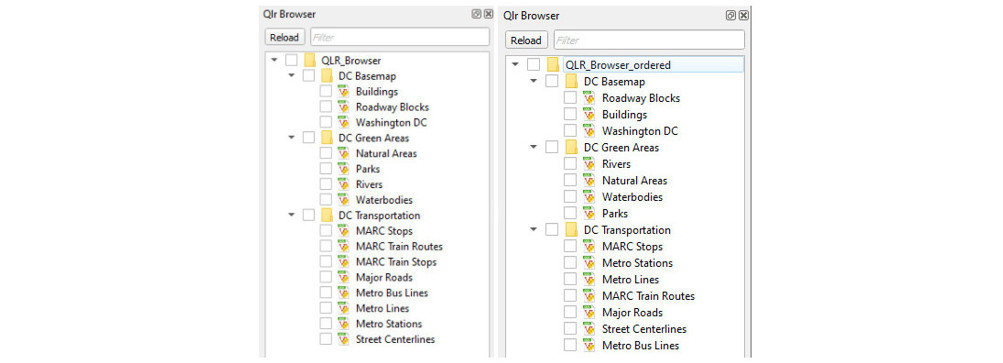Click the MARC Train Stops layer icon in the QLR_Browser tree
The width and height of the screenshot is (1003, 363).
point(344,262)
